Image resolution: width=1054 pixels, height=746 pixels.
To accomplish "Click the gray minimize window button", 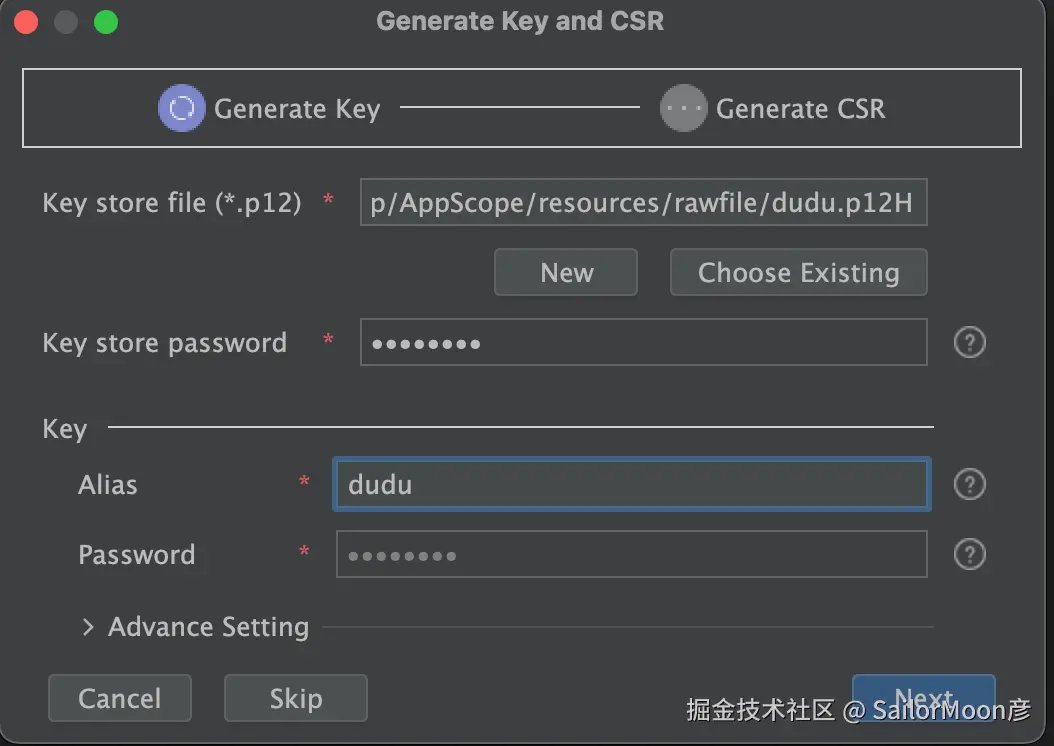I will pyautogui.click(x=66, y=21).
